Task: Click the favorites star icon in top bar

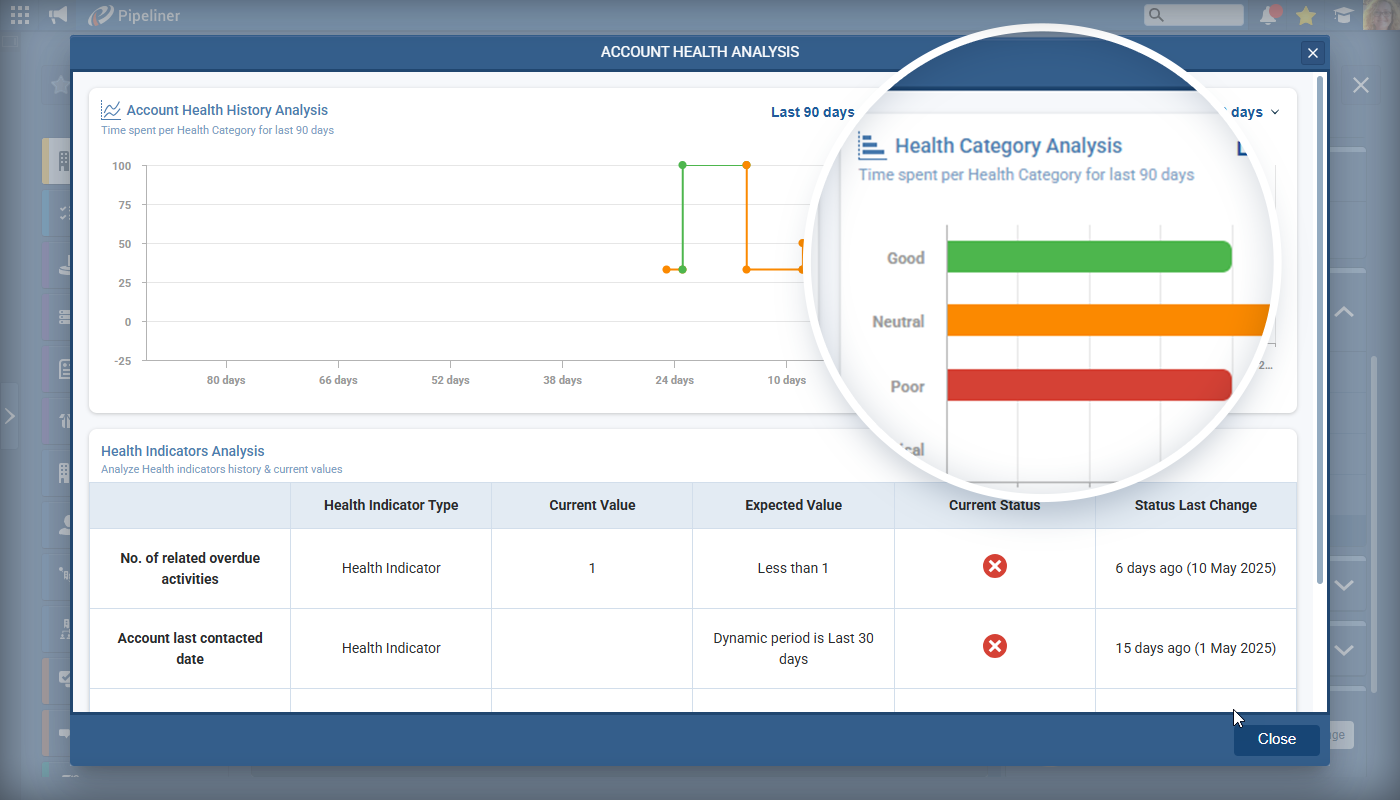Action: [x=1305, y=16]
